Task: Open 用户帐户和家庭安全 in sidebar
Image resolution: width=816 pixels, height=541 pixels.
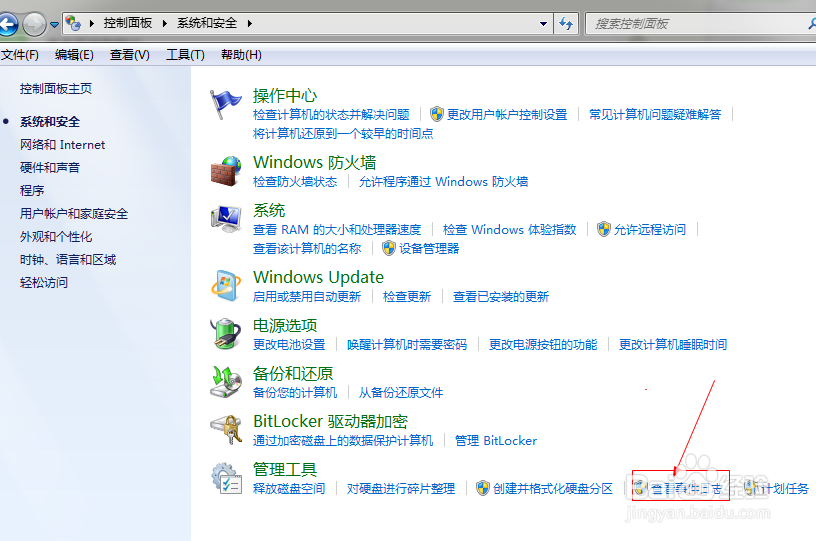Action: pos(74,214)
